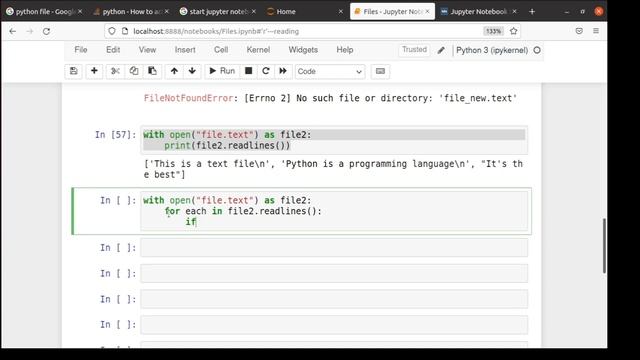Open the Kernel menu
Viewport: 640px width, 360px height.
click(x=258, y=50)
